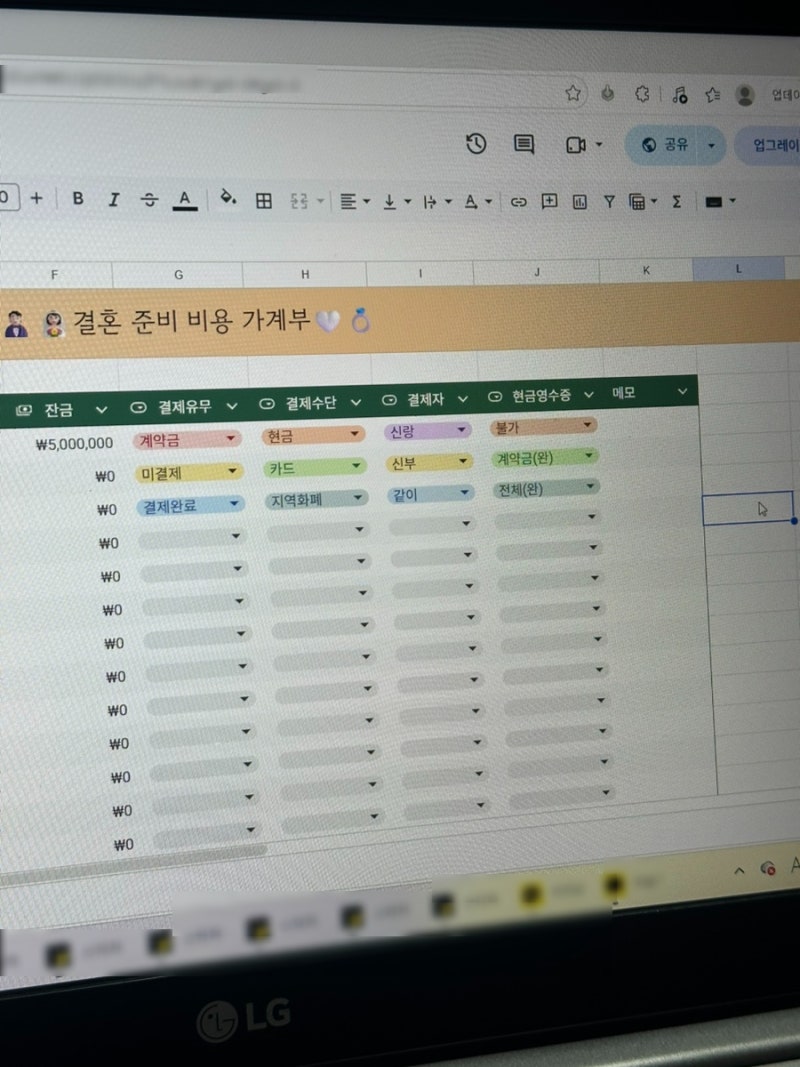Insert a comment with the plus-comment icon
This screenshot has width=800, height=1067.
pyautogui.click(x=549, y=201)
